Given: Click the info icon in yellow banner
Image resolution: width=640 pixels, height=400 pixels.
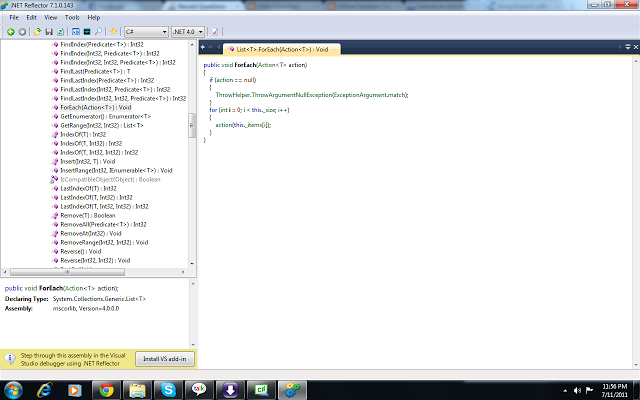Looking at the screenshot, I should (x=10, y=359).
